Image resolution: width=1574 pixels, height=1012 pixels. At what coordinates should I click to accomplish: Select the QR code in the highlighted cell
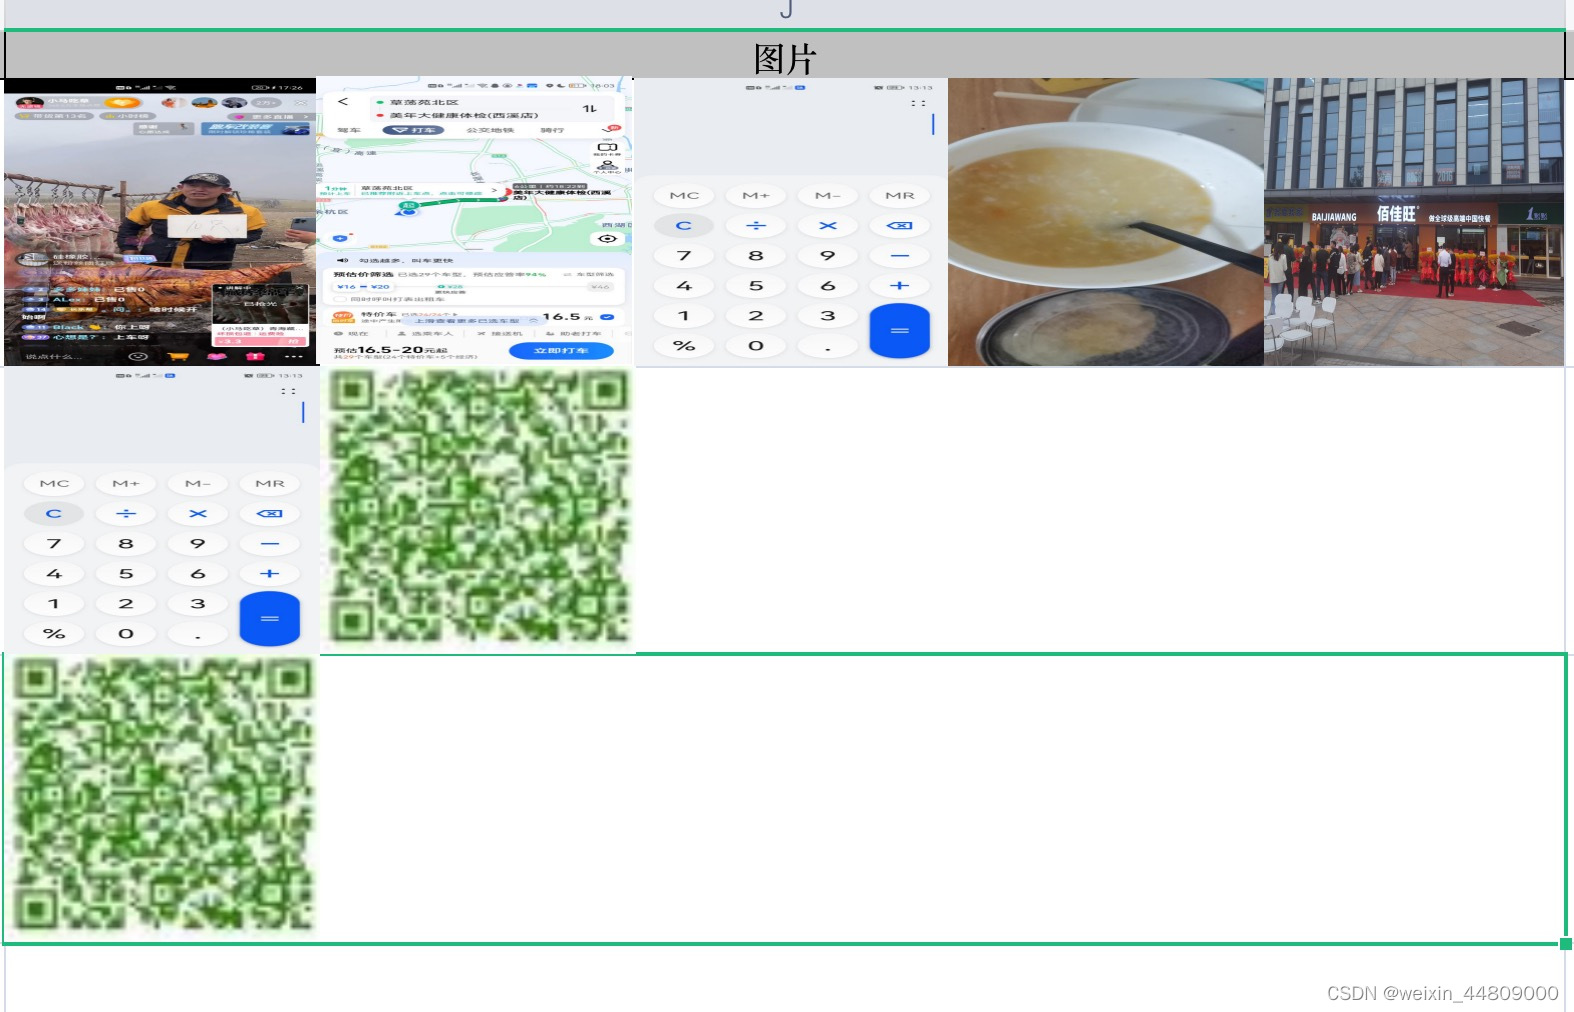[x=162, y=797]
